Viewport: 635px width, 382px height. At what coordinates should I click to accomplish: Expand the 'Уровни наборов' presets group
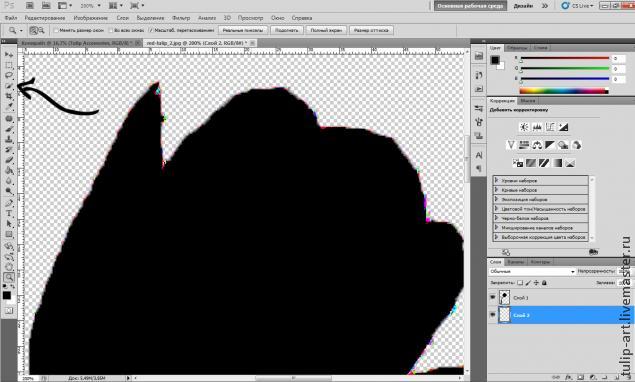[540, 181]
